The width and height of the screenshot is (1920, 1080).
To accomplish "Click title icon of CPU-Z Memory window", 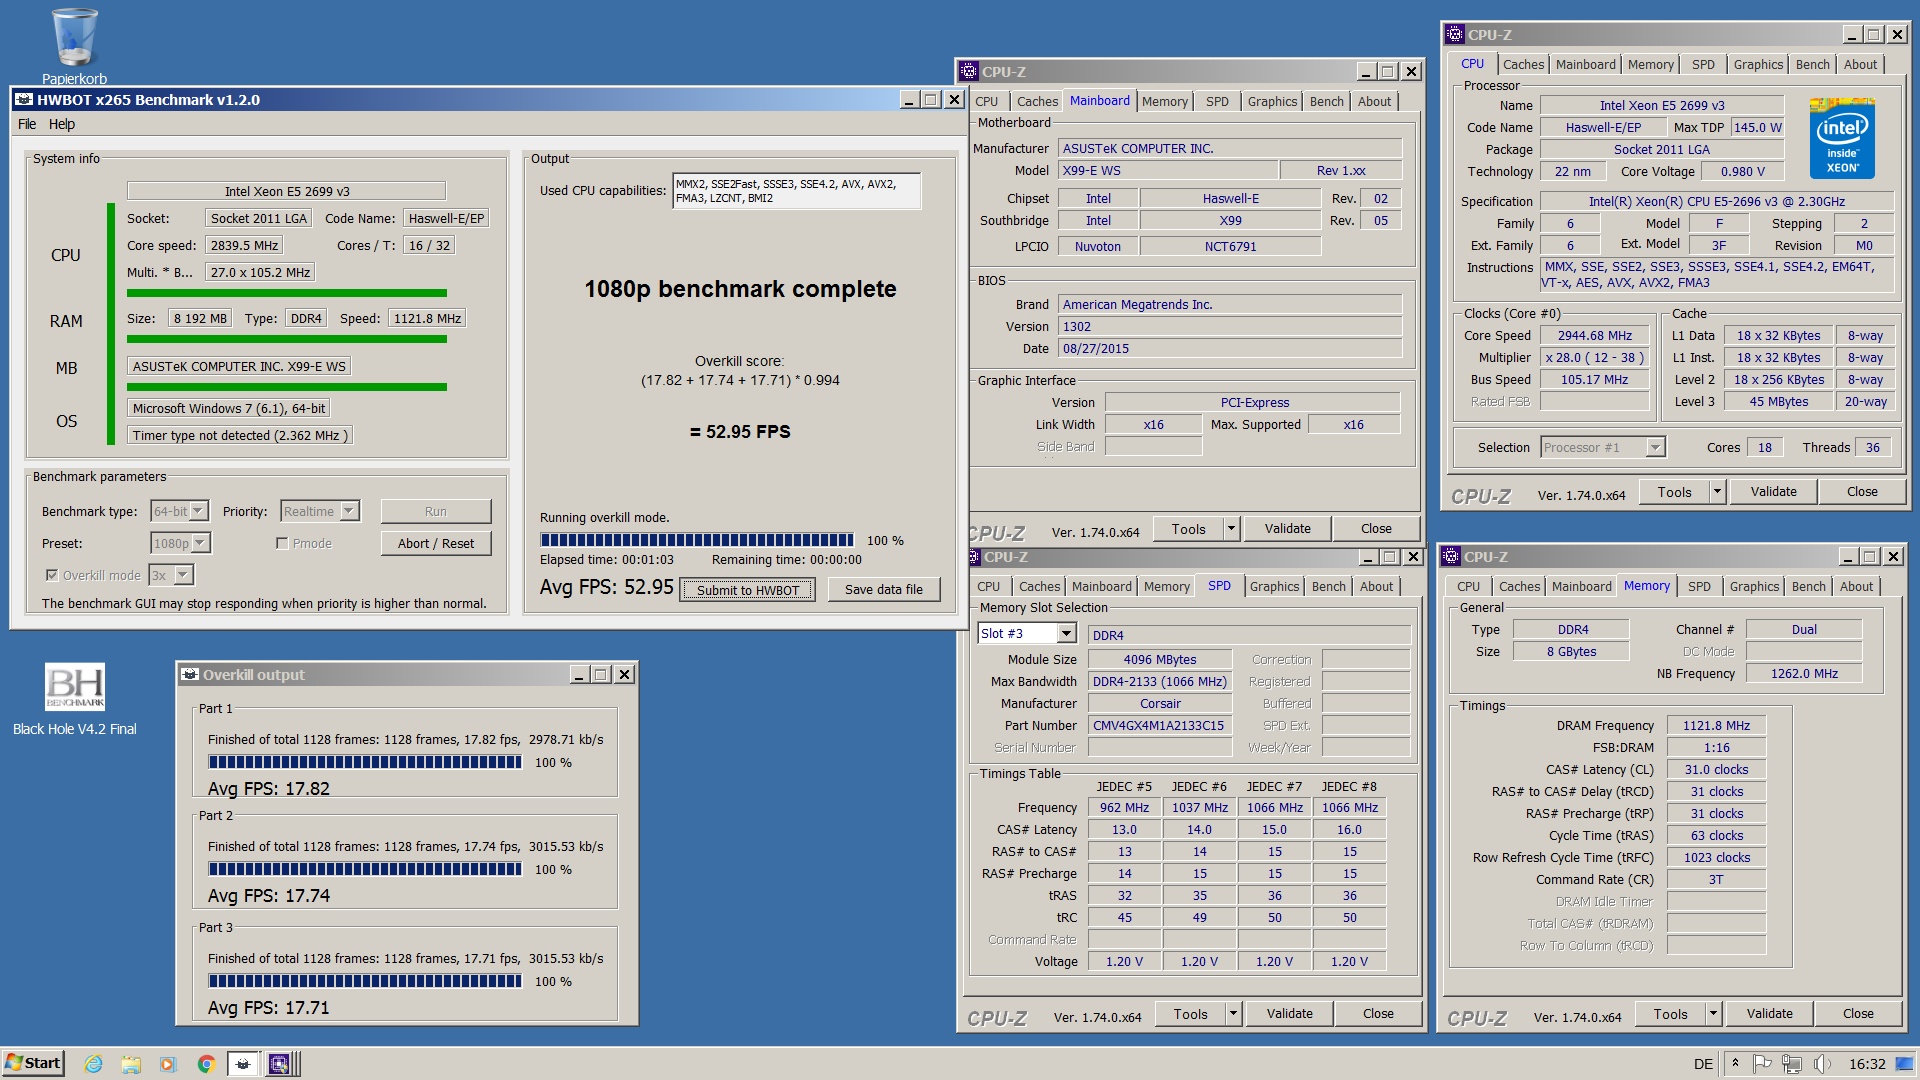I will pos(1452,557).
